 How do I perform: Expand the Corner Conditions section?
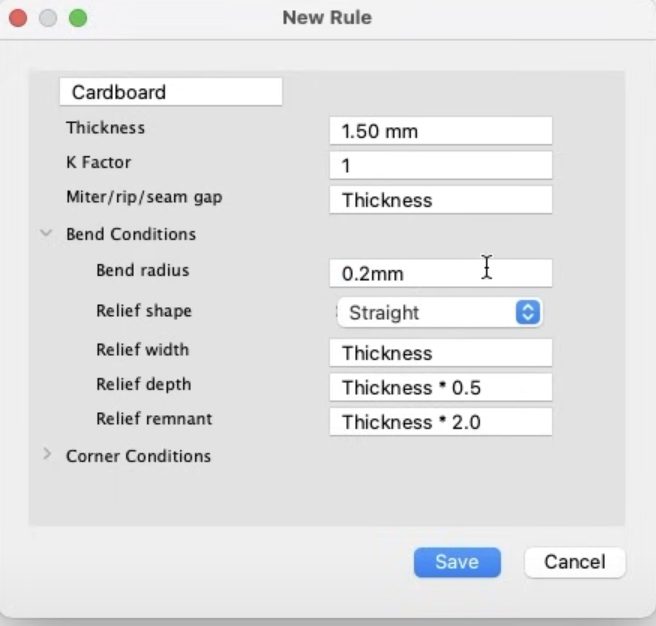tap(46, 456)
